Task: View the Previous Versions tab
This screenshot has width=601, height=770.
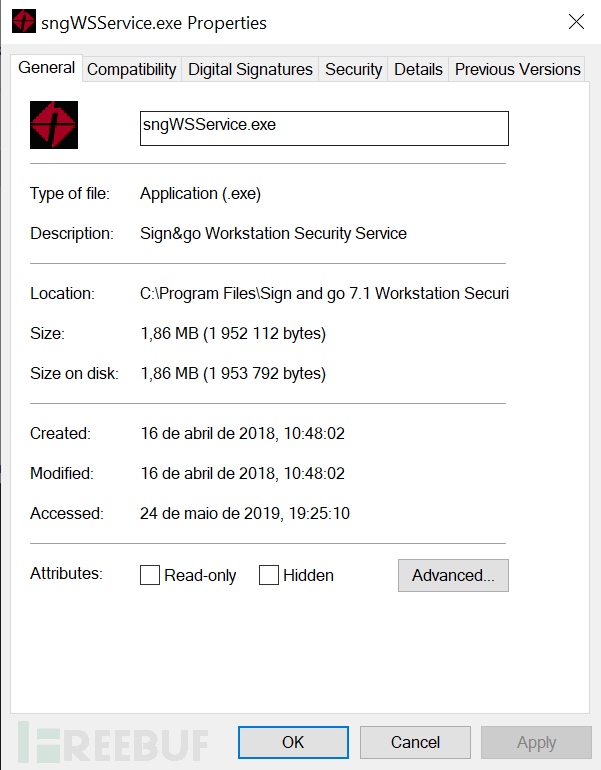Action: [517, 69]
